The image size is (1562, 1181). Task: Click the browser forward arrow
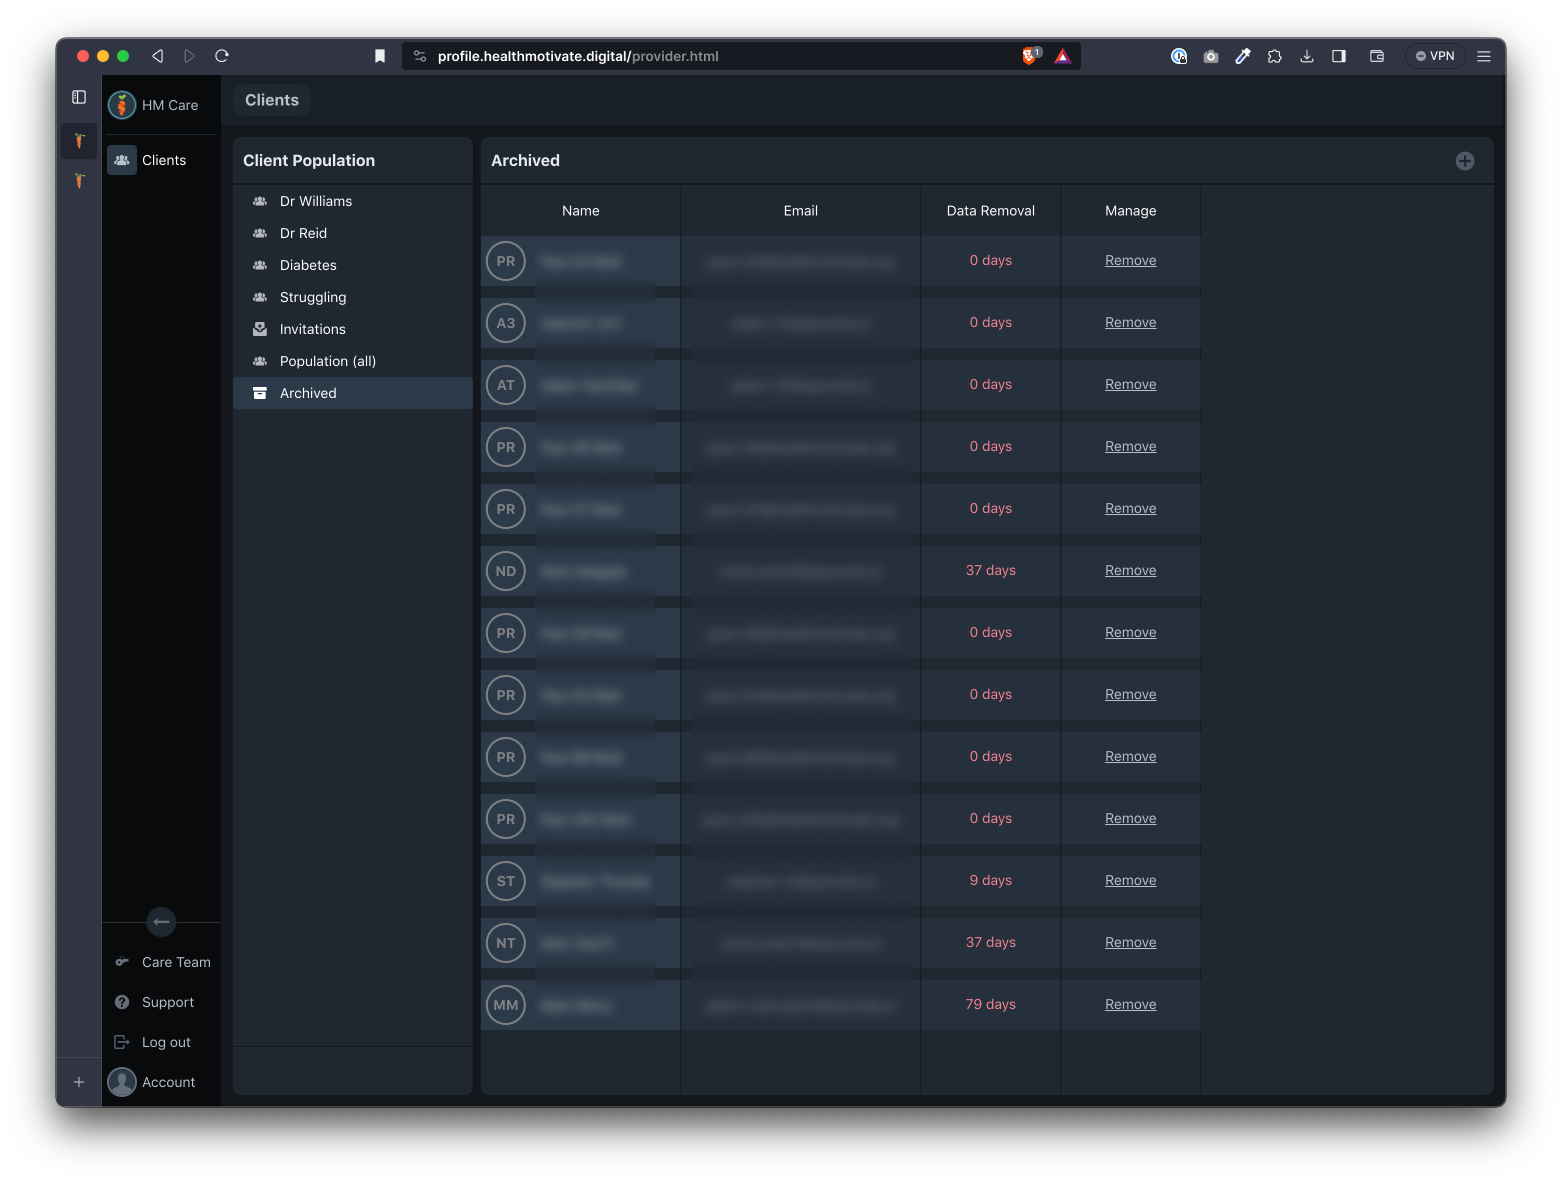tap(189, 56)
